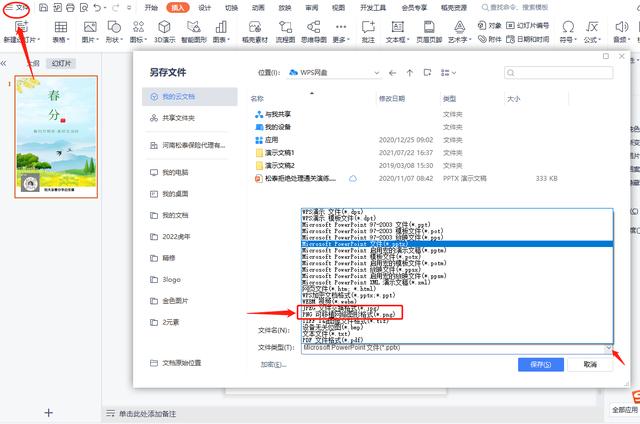This screenshot has height=424, width=640.
Task: Click the 更多 three-dots icon
Action: 341,27
